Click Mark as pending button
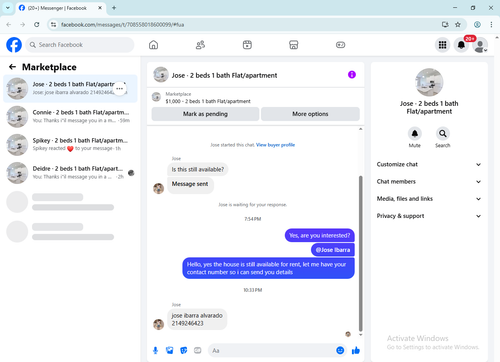Screen dimensions: 500x362 click(205, 114)
